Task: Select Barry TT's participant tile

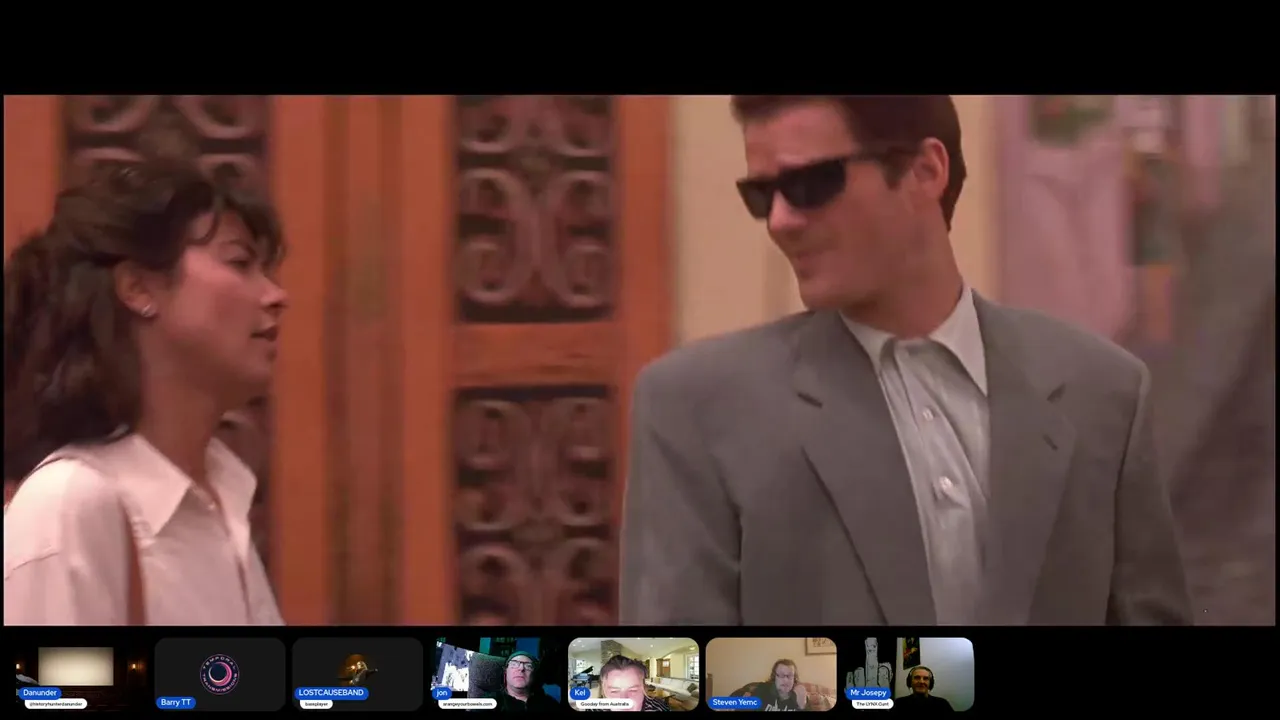Action: coord(219,674)
